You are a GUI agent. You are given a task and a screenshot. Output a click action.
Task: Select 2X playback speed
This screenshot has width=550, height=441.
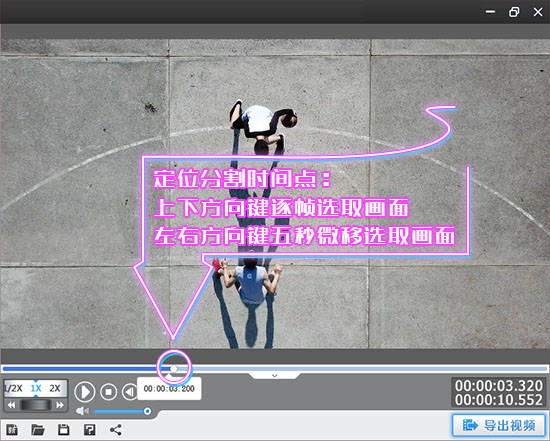[55, 388]
